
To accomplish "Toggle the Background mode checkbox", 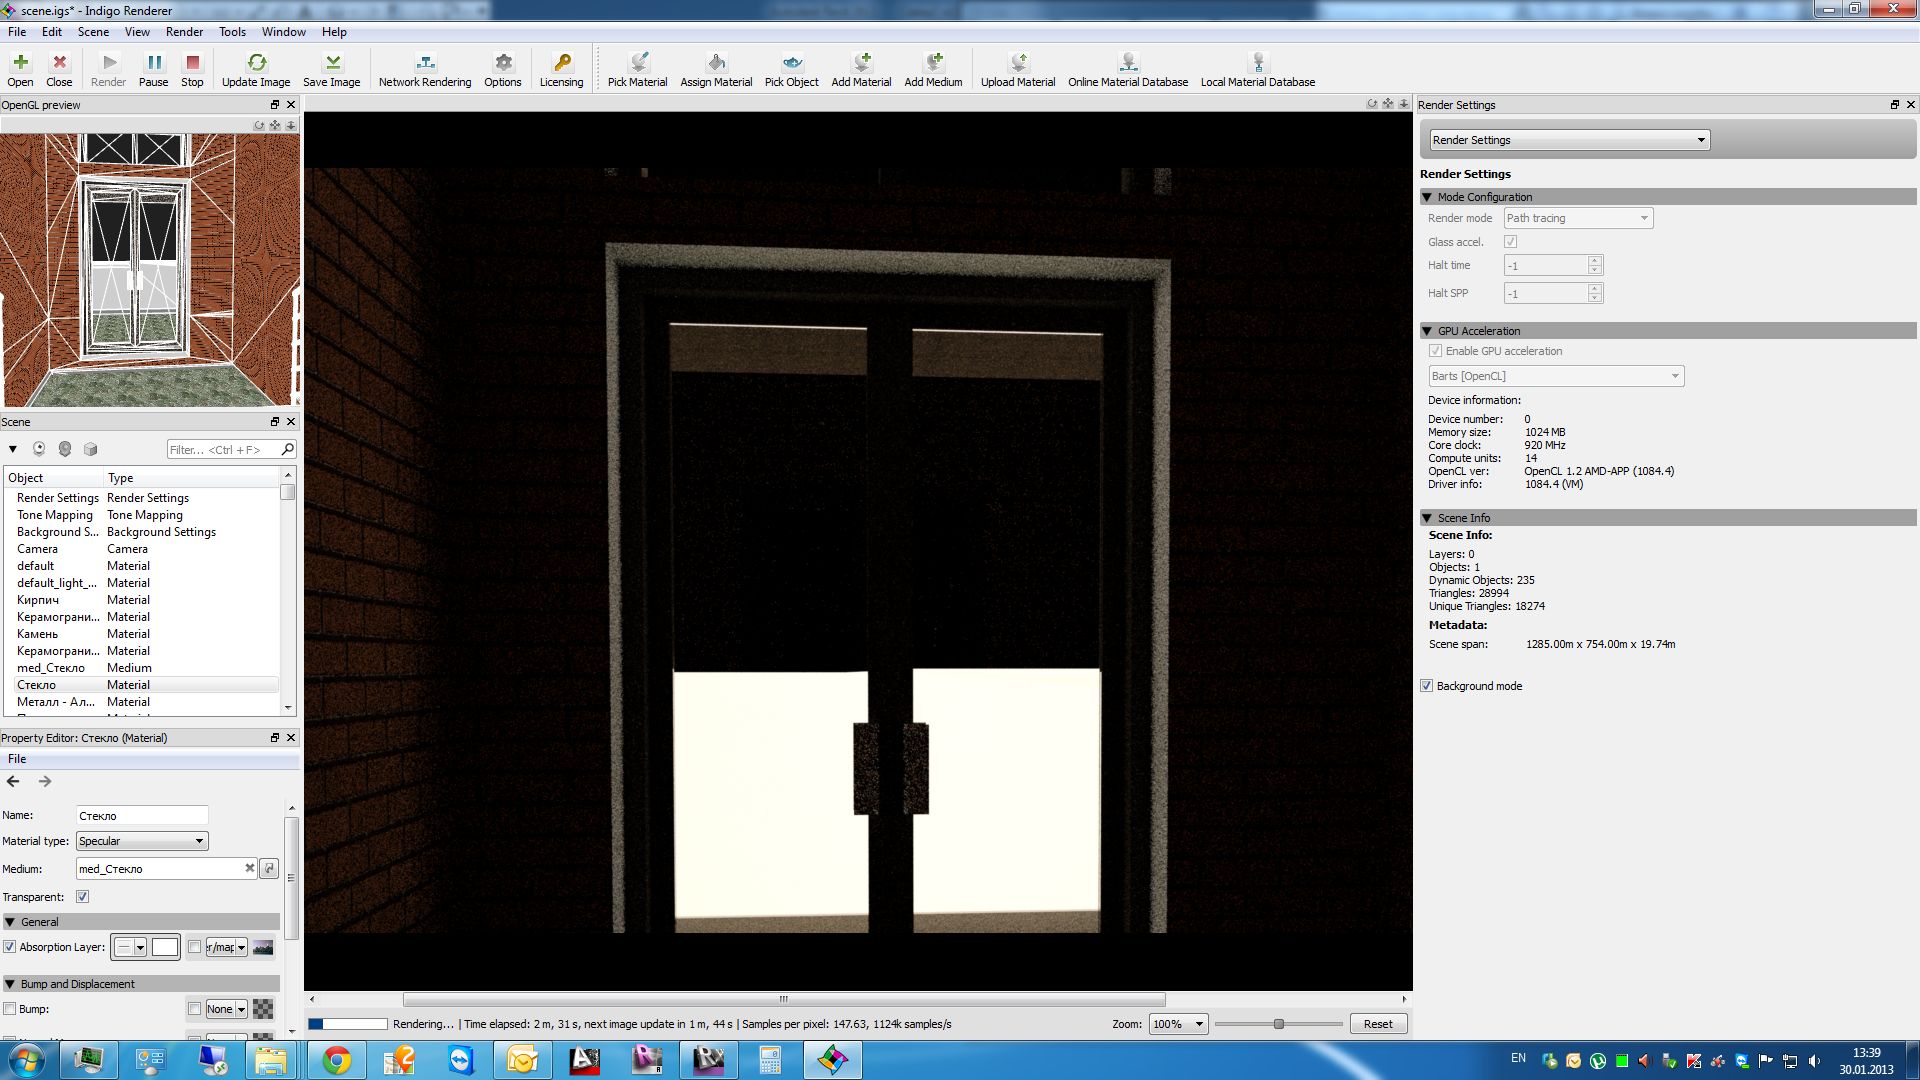I will pos(1426,686).
